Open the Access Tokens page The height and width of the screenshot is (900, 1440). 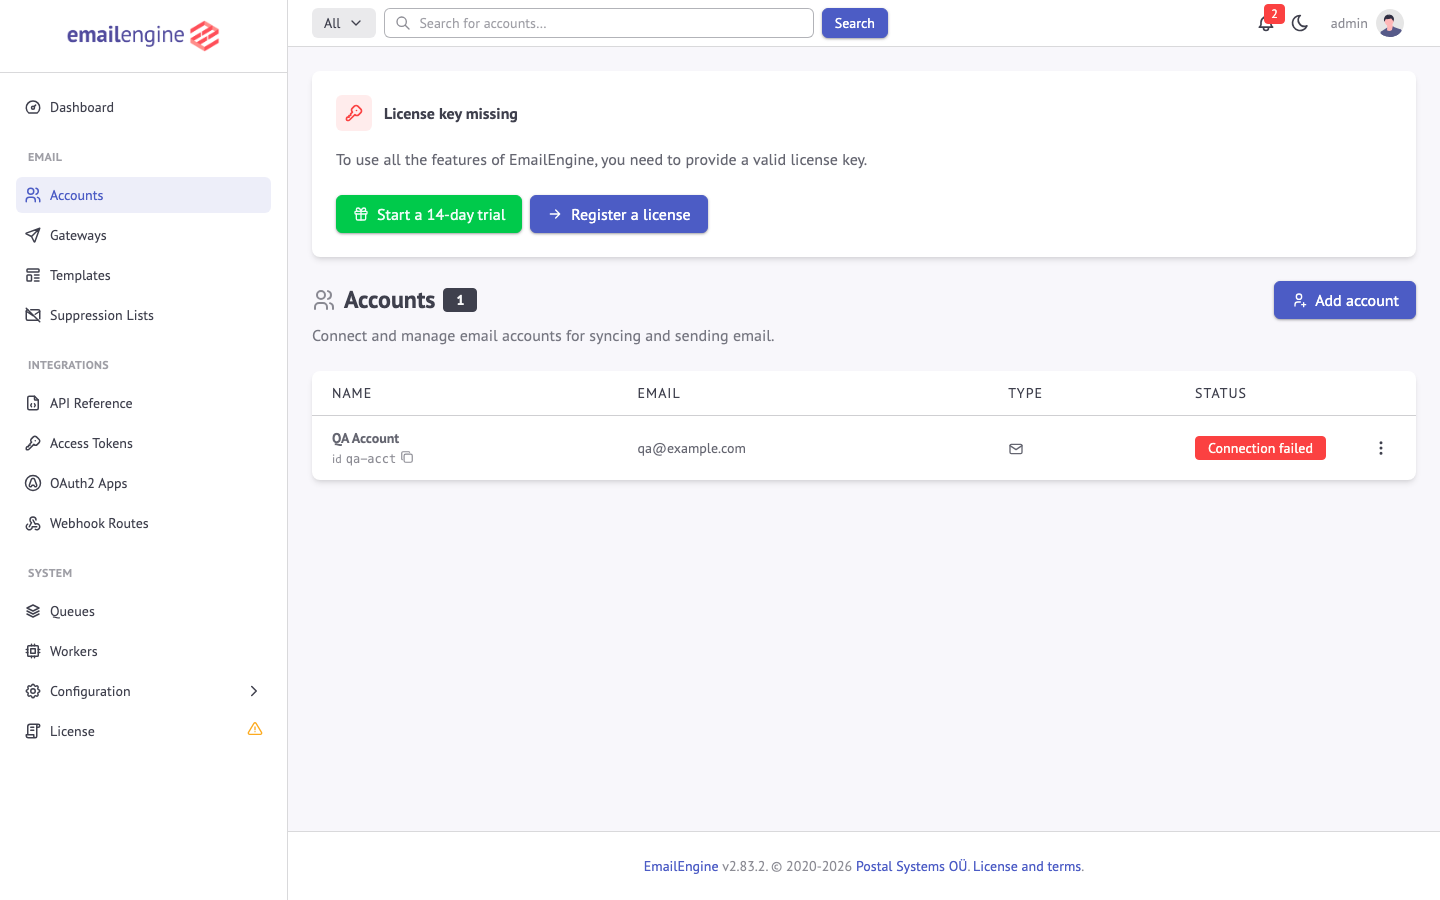[x=143, y=443]
